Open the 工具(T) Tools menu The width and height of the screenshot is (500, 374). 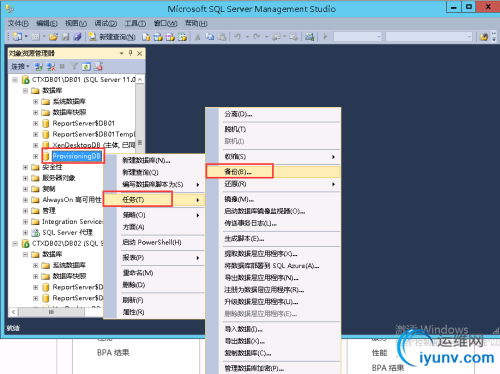135,23
